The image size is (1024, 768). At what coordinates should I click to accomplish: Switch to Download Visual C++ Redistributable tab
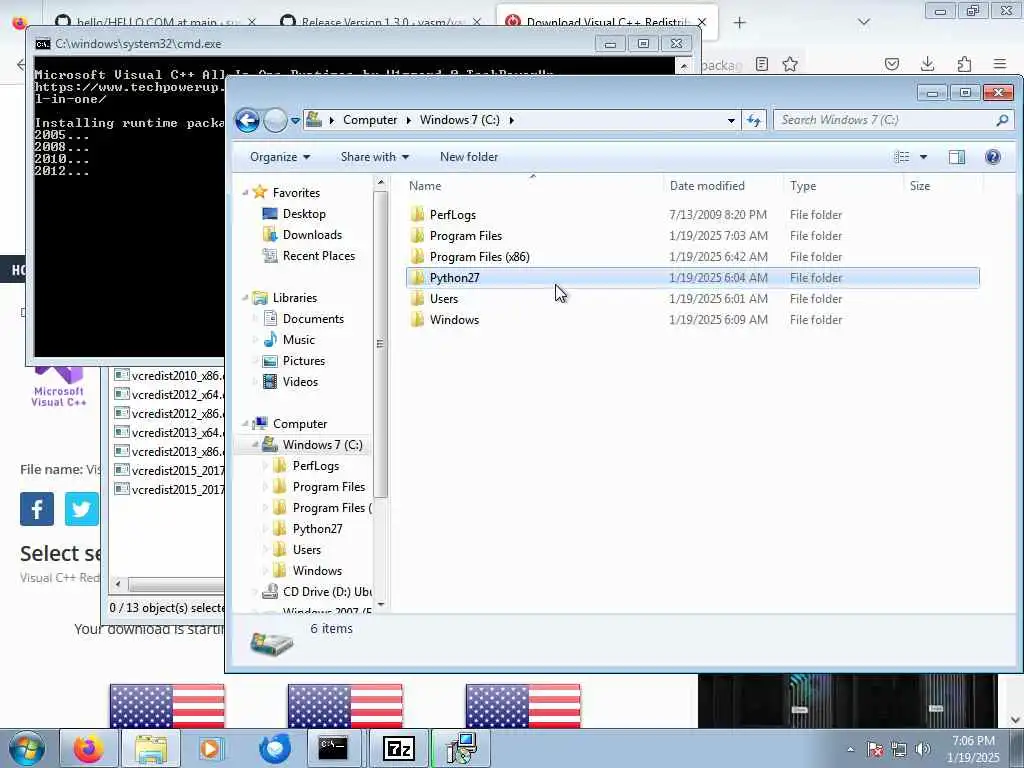[x=607, y=22]
